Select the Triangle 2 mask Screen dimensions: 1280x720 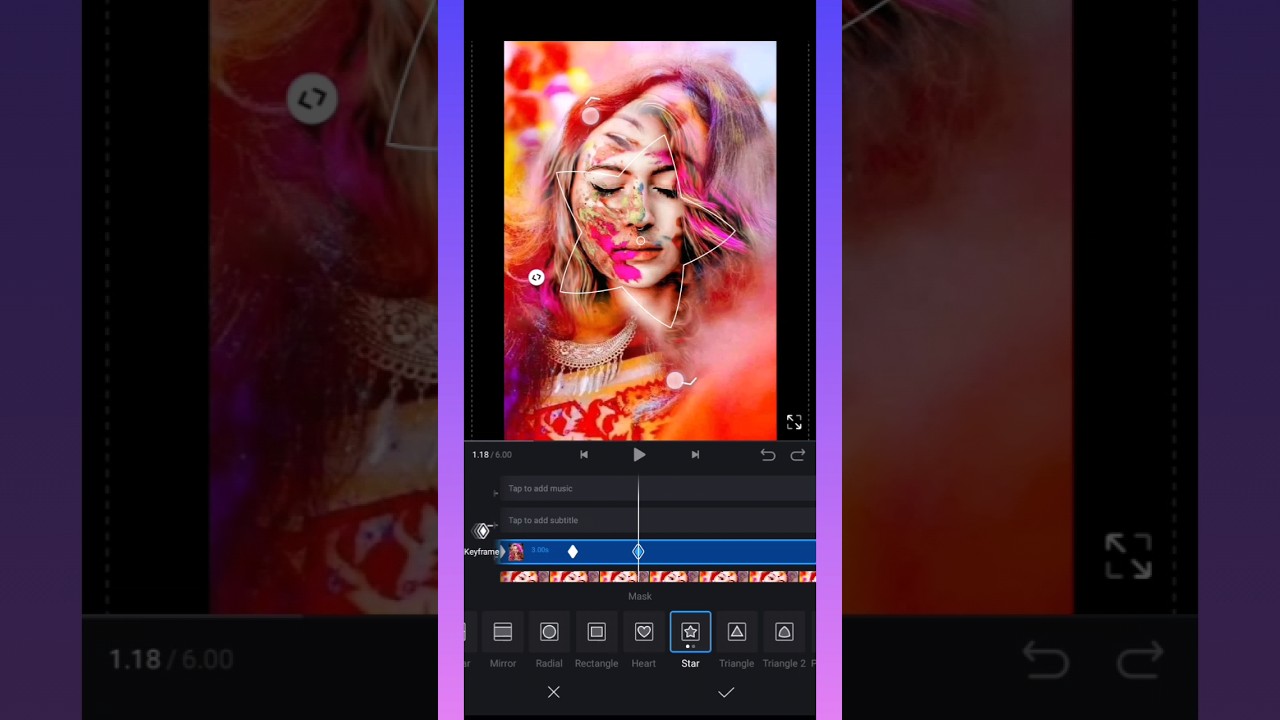pos(784,632)
